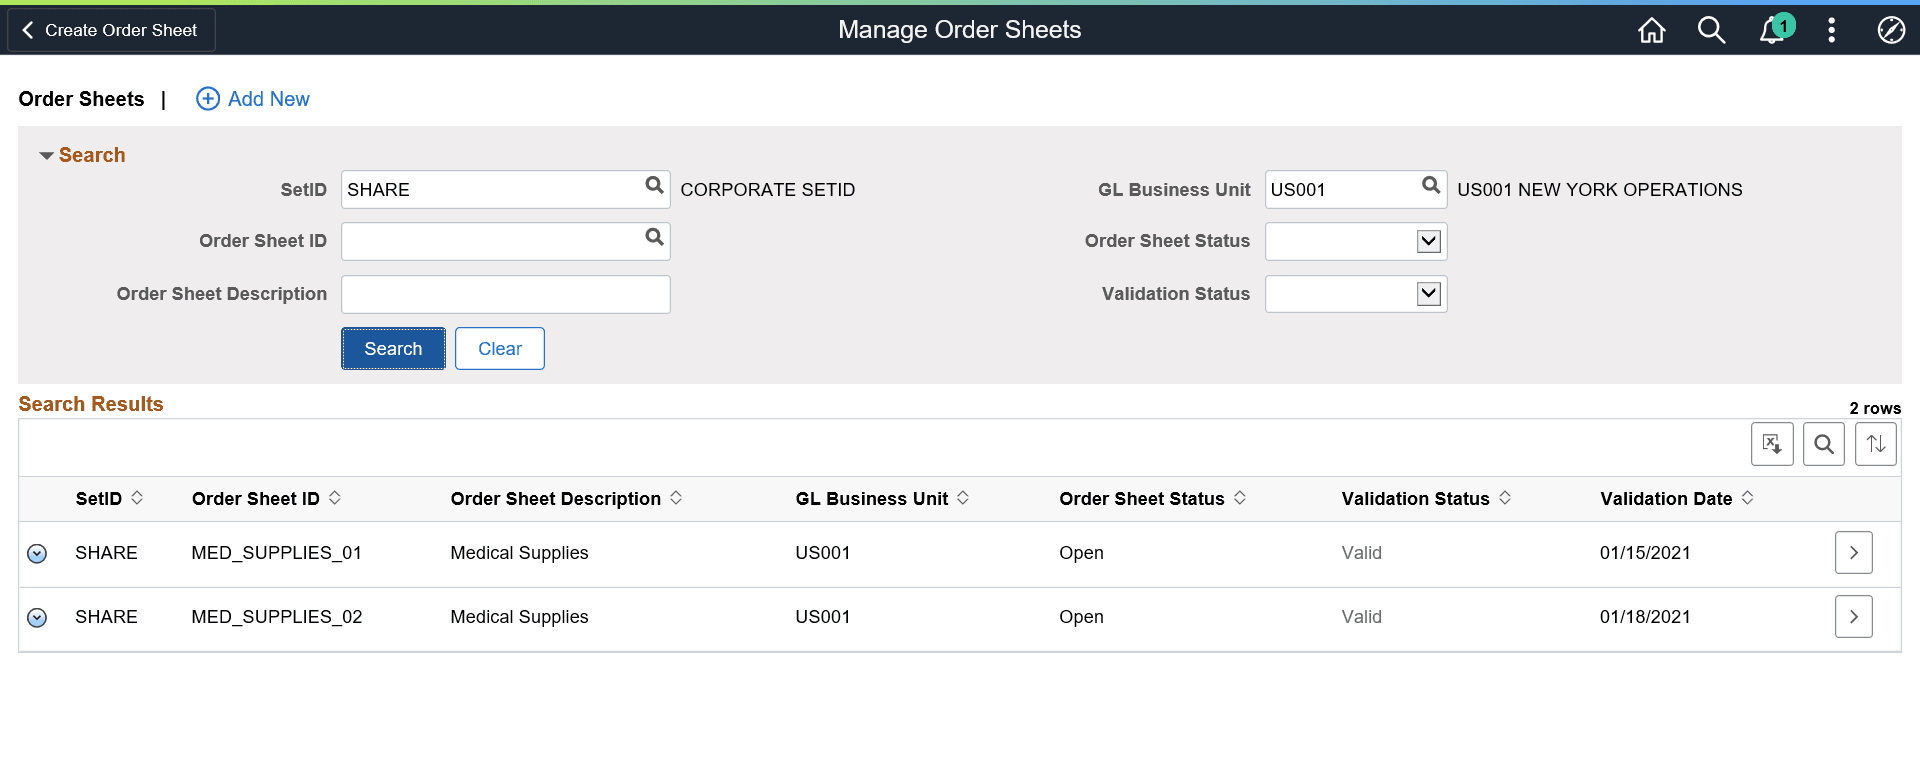The width and height of the screenshot is (1920, 765).
Task: Click Open status in MED_SUPPLIES_02 row
Action: tap(1081, 617)
